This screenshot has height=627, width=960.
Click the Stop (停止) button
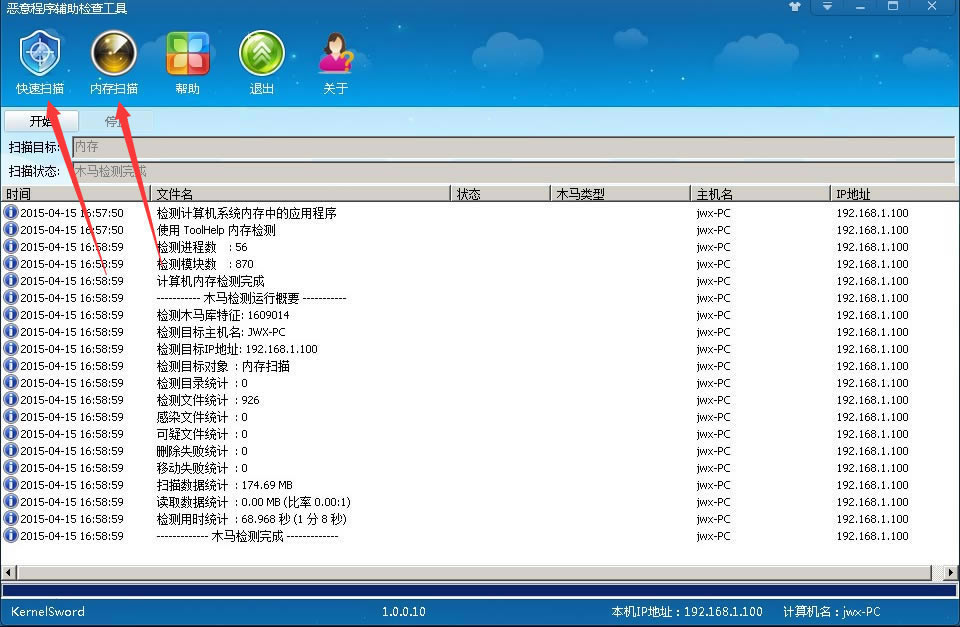(116, 121)
